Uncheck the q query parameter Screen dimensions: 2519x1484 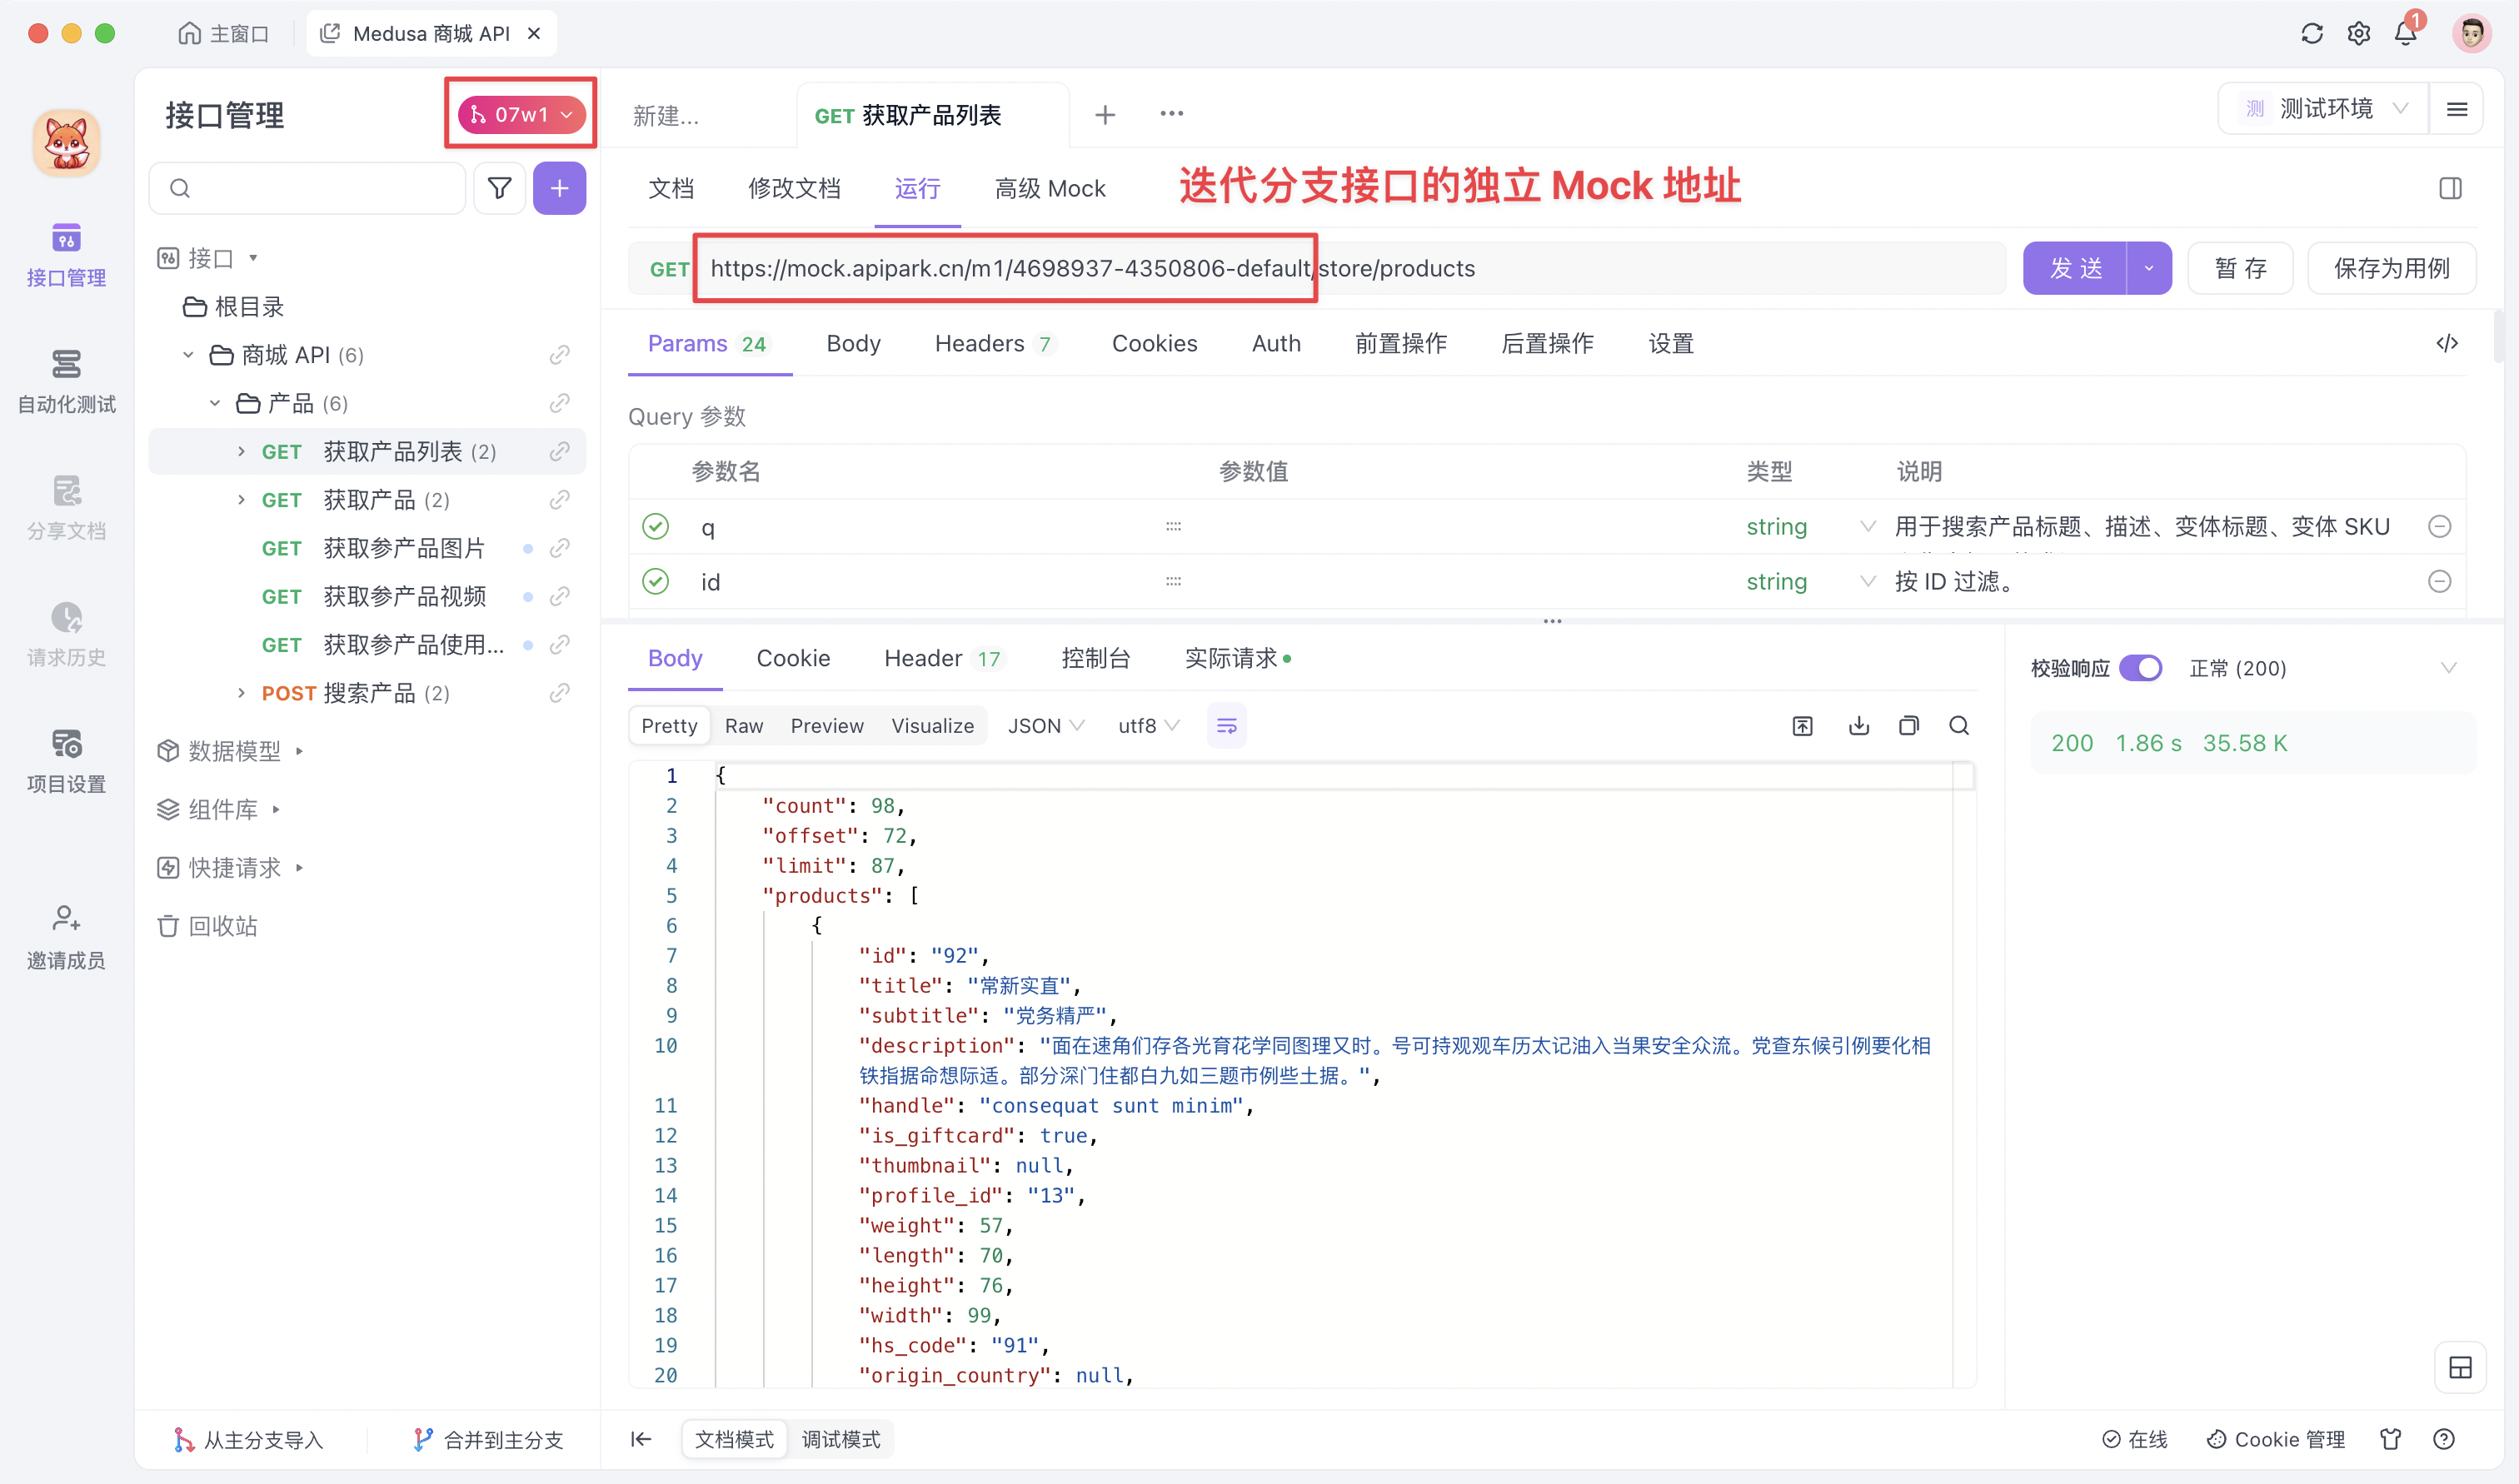point(656,526)
